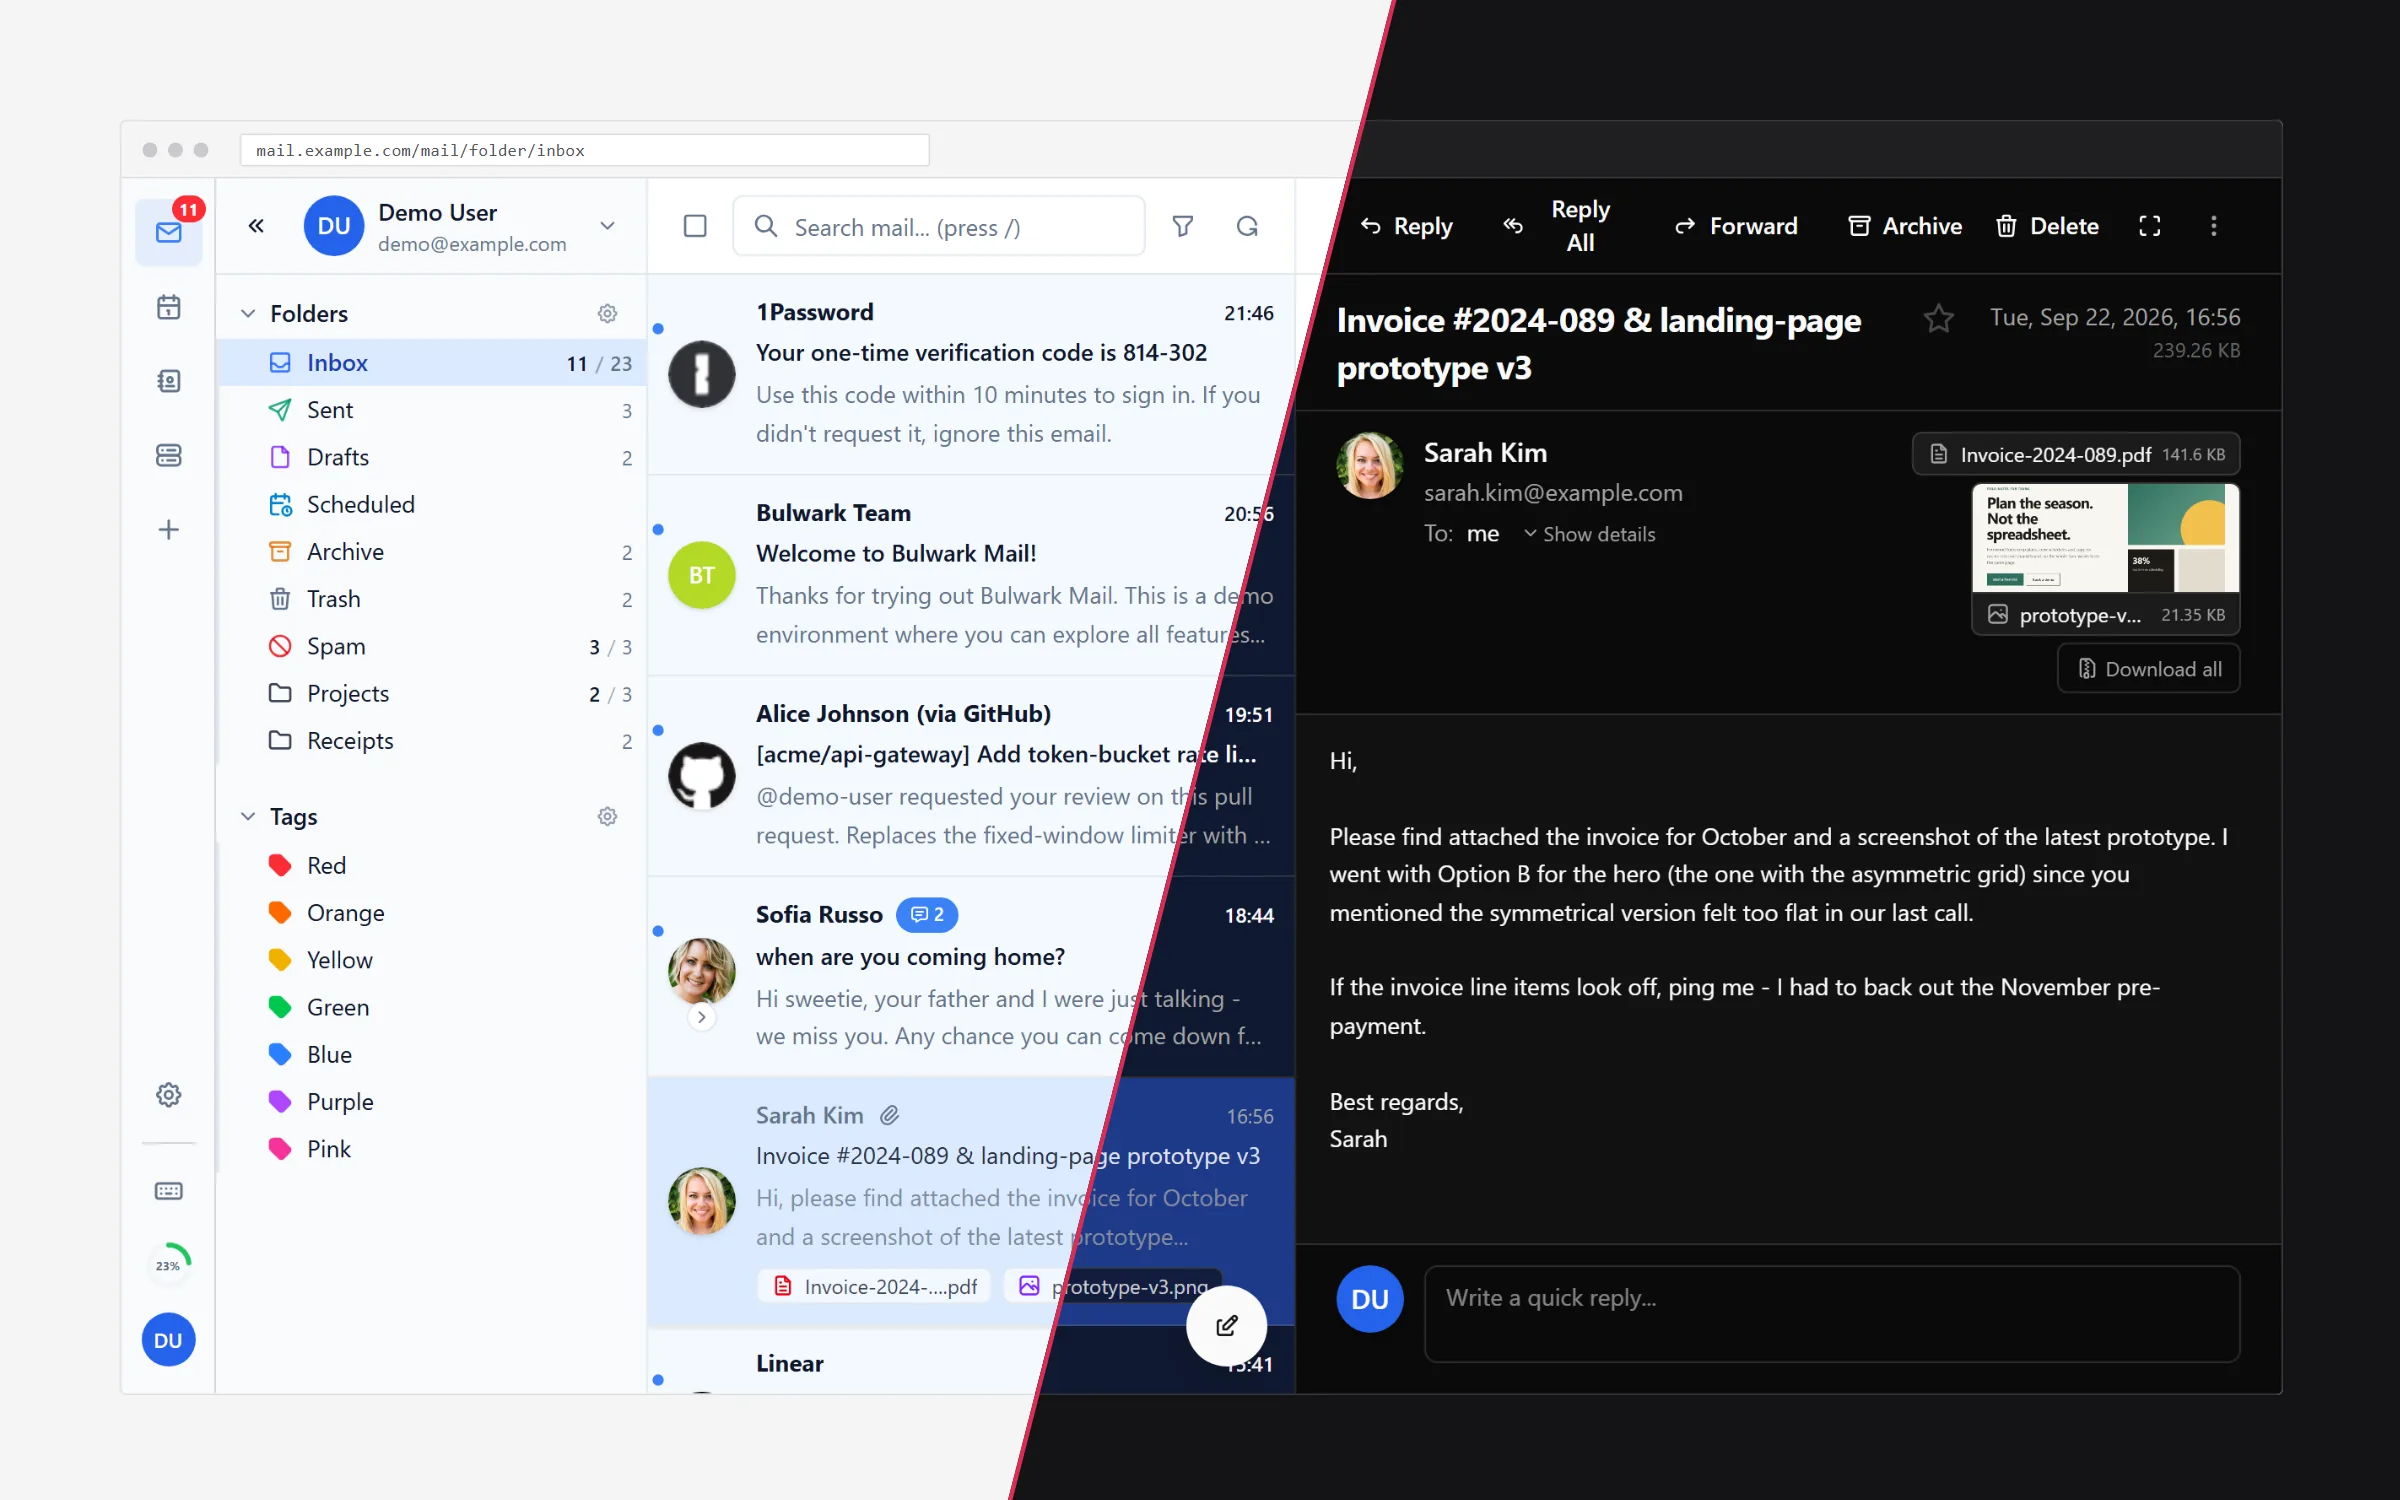Open Demo User account dropdown

point(607,226)
